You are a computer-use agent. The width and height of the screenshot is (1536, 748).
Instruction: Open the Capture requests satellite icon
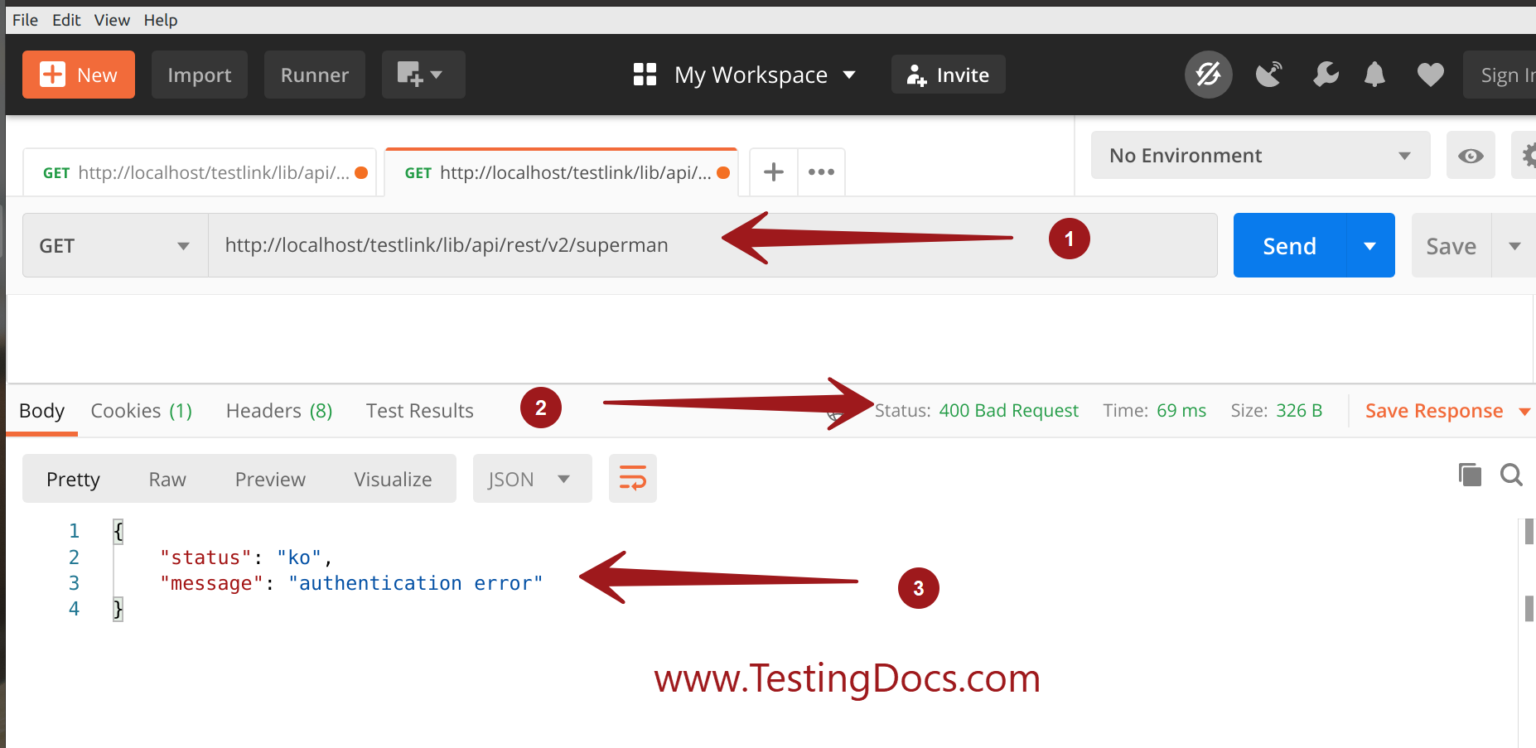coord(1268,74)
